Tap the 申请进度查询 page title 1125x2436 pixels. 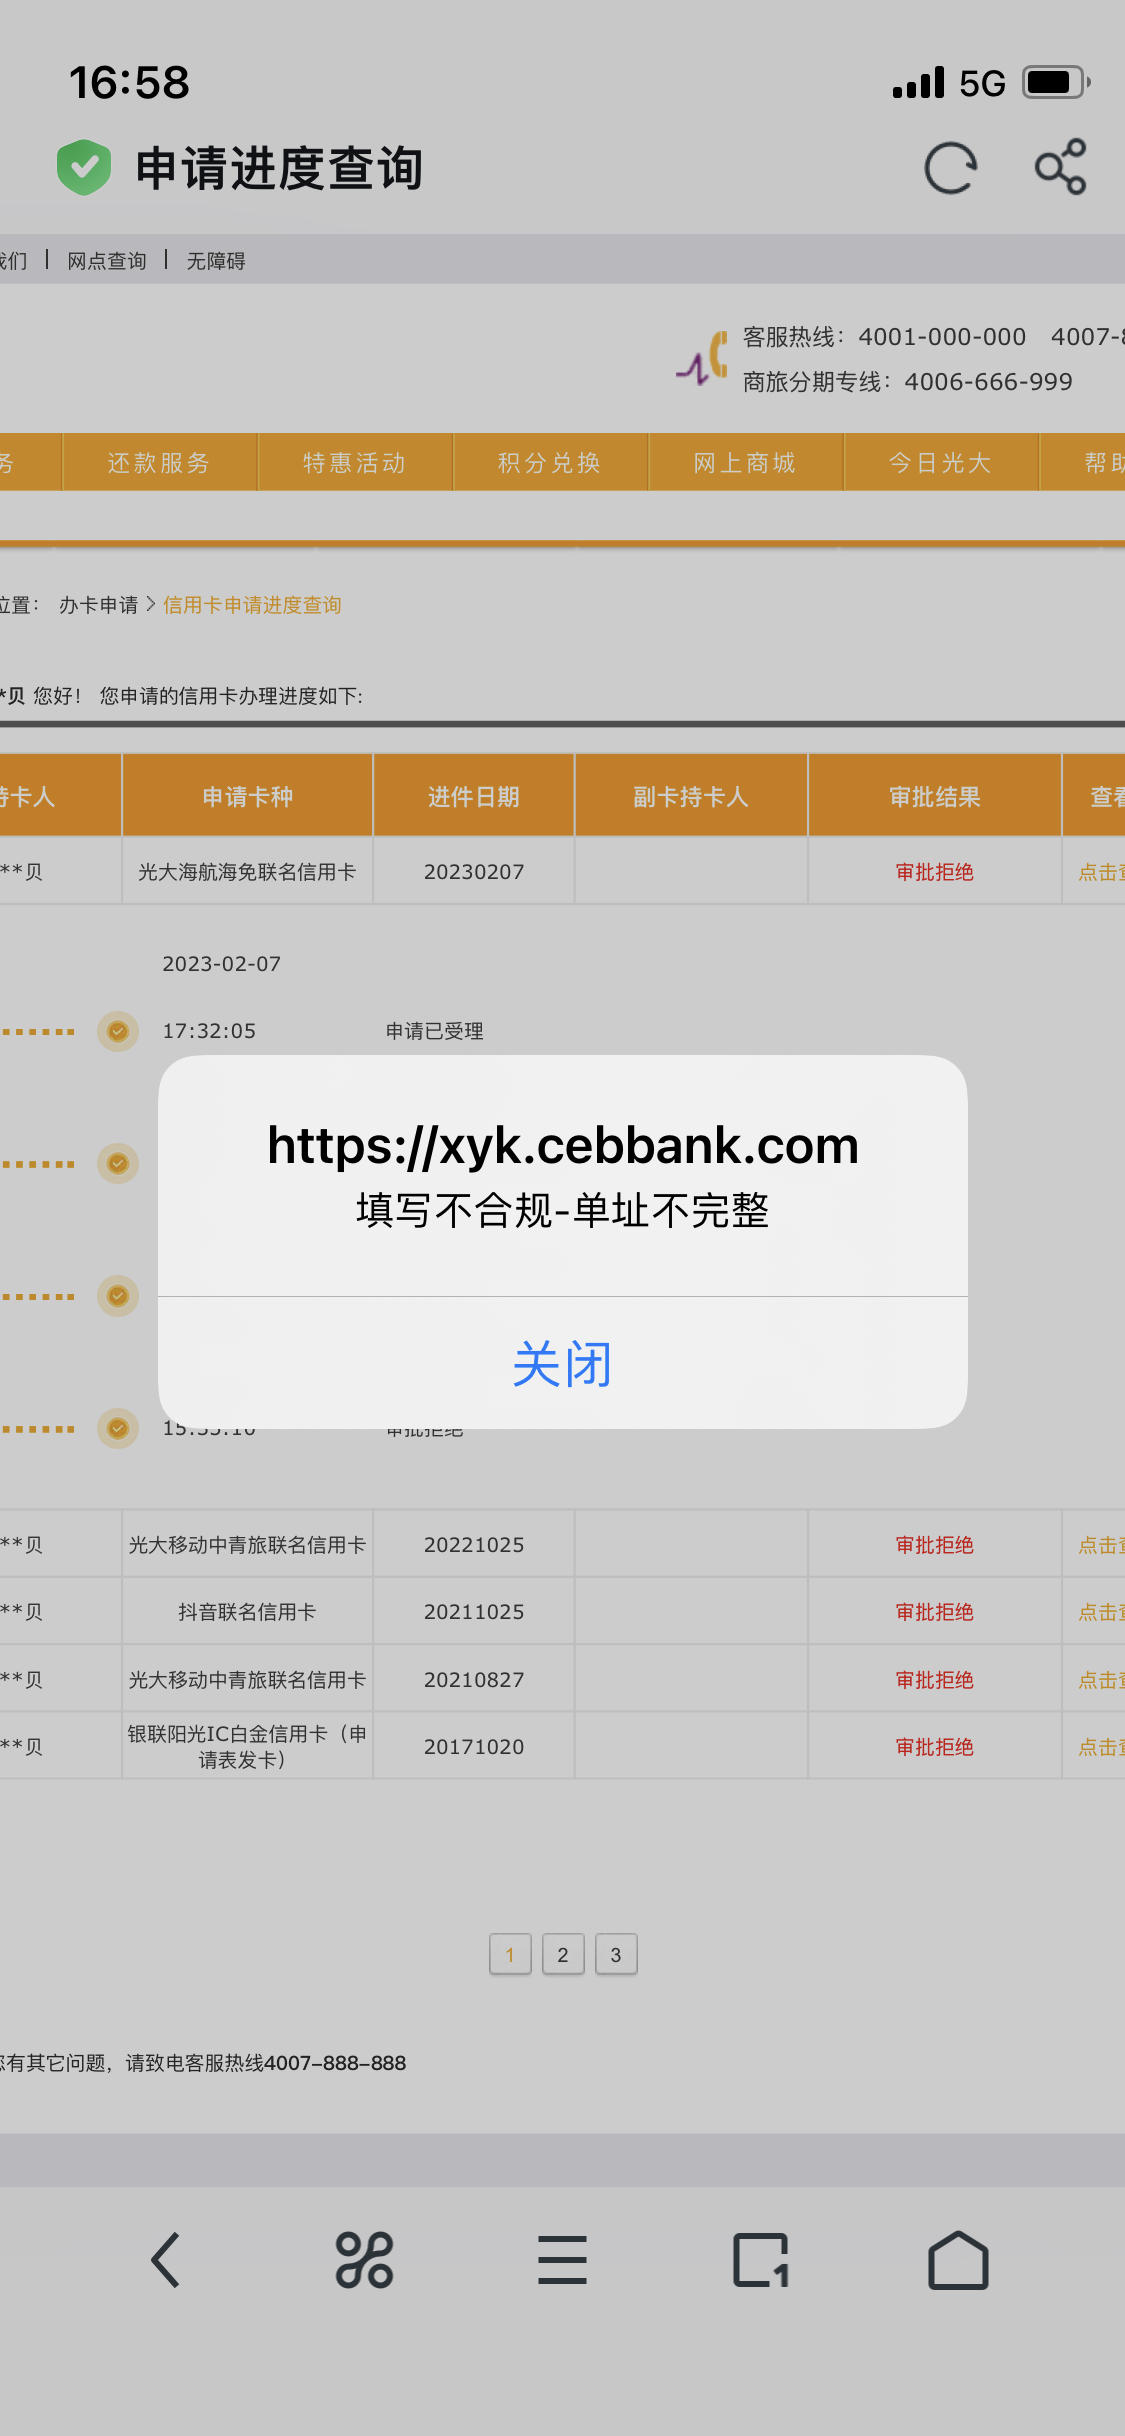[279, 168]
